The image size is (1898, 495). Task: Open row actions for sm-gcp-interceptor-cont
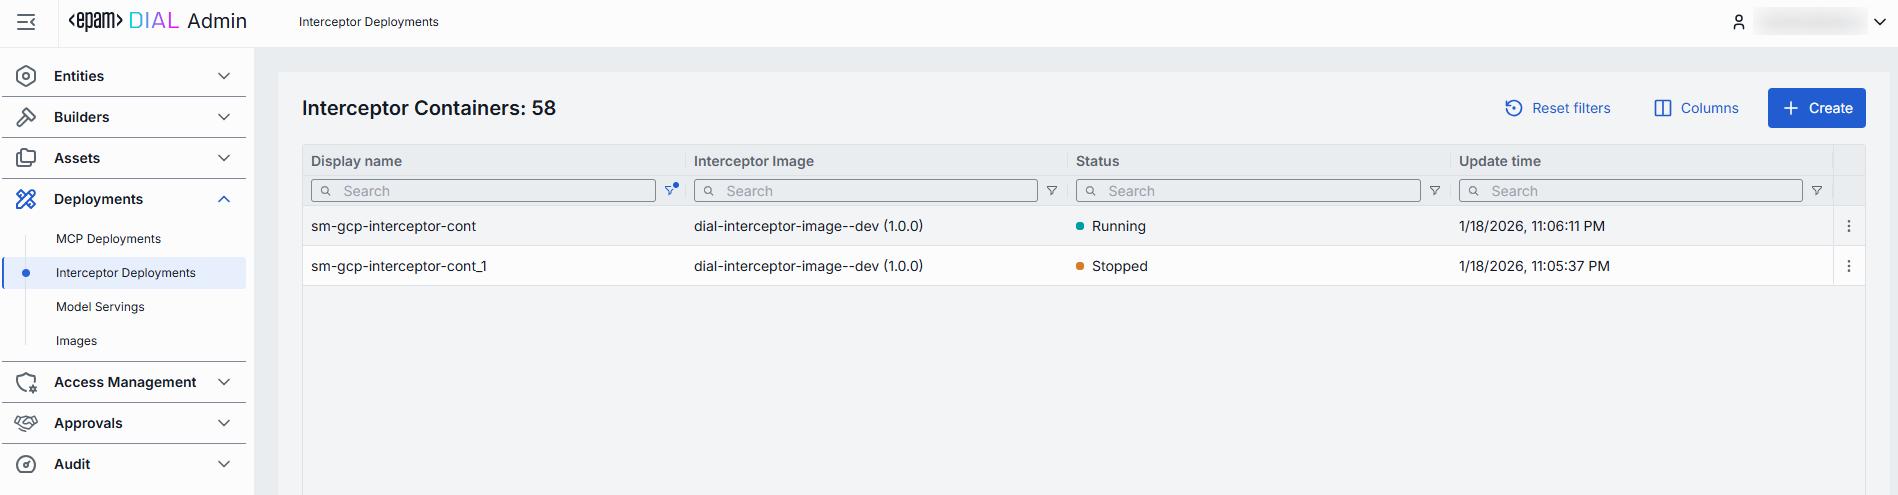point(1849,226)
